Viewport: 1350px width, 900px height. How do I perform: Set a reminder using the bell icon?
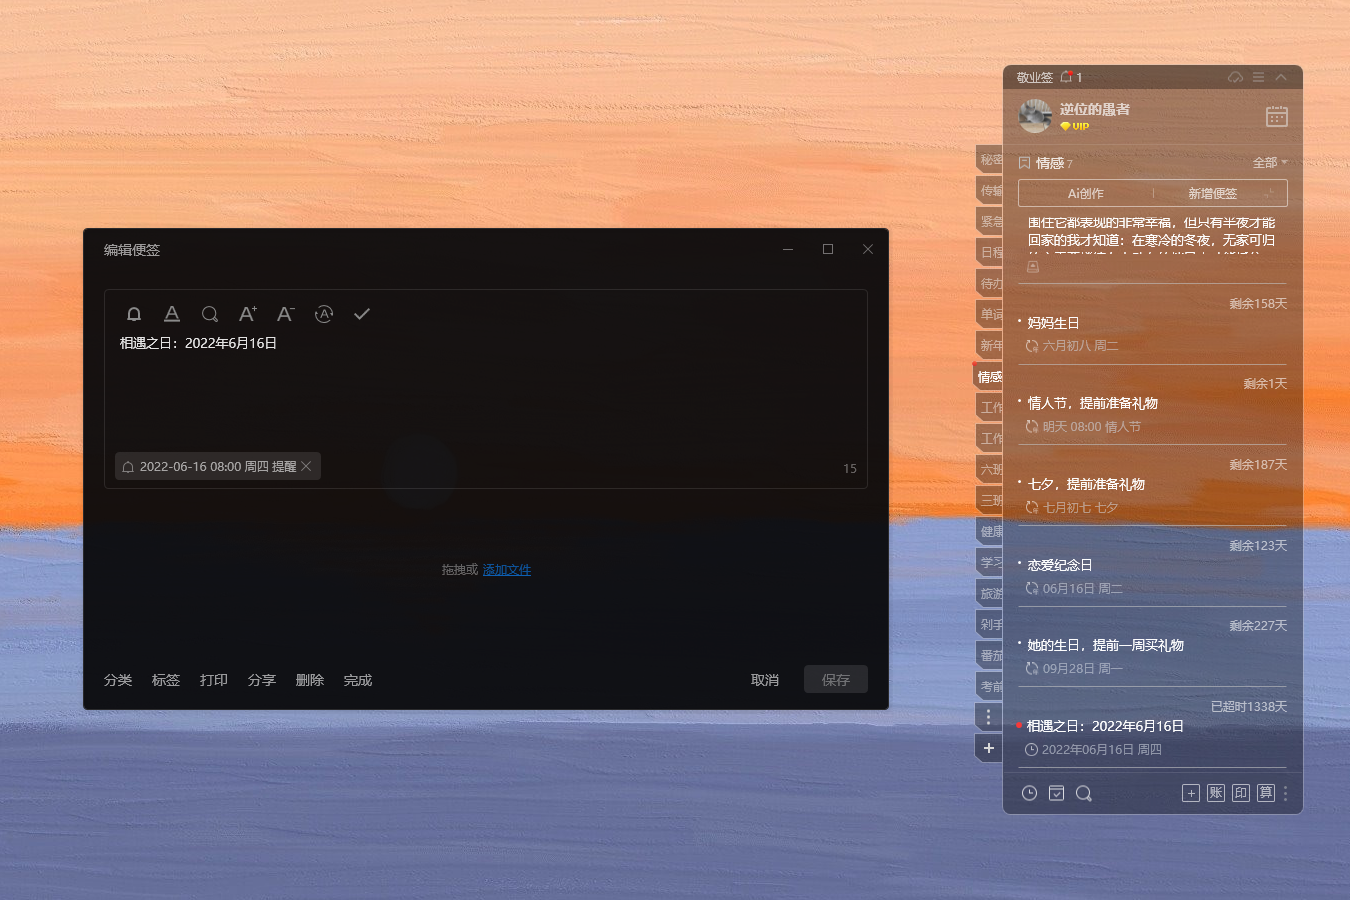click(134, 313)
